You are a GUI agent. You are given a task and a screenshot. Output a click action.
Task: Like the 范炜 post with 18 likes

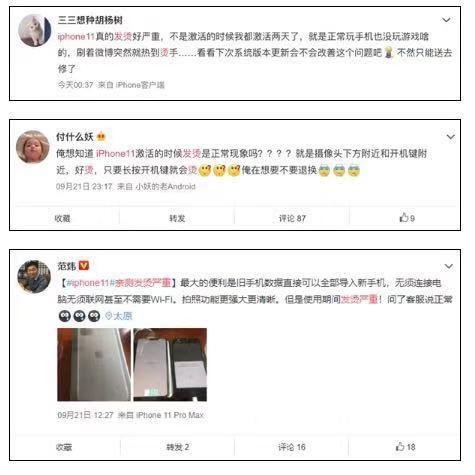(x=405, y=447)
